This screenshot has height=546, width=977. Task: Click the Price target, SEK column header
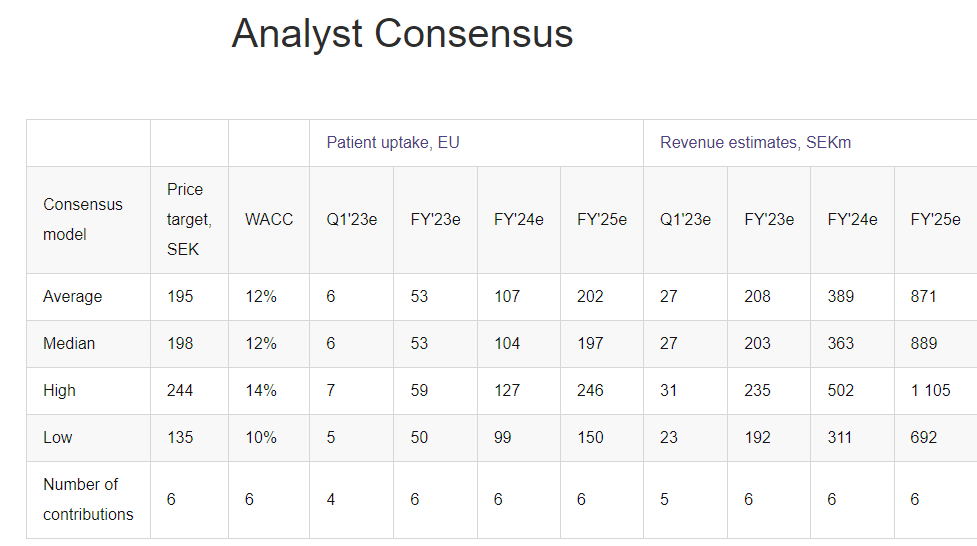185,219
